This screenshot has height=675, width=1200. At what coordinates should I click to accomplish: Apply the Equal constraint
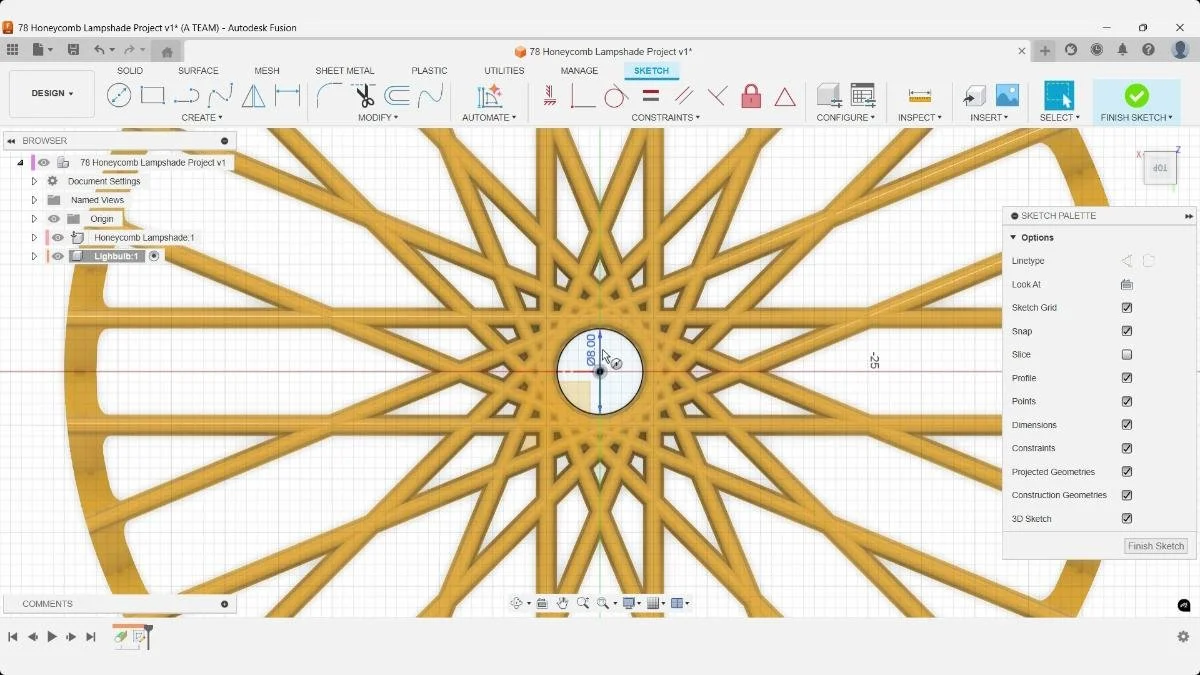click(x=650, y=96)
